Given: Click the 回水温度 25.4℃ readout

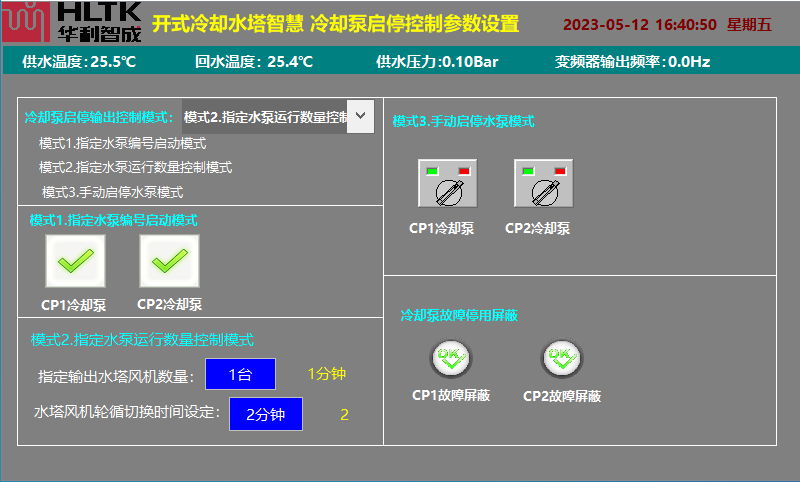Looking at the screenshot, I should click(x=254, y=62).
